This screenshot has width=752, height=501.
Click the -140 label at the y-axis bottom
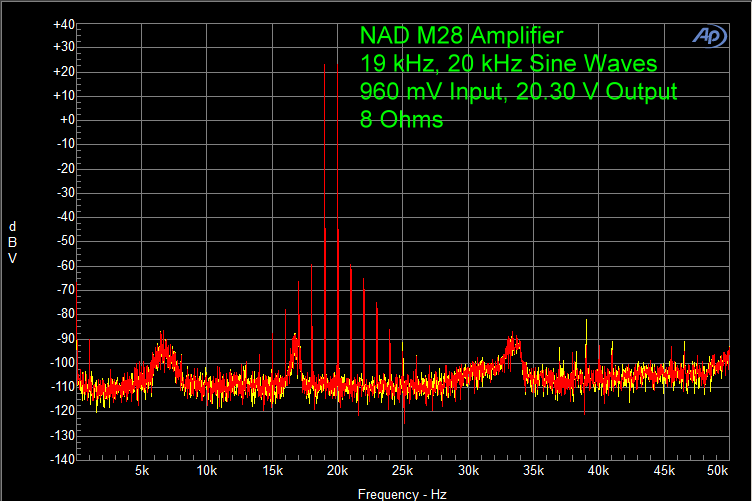click(x=62, y=459)
